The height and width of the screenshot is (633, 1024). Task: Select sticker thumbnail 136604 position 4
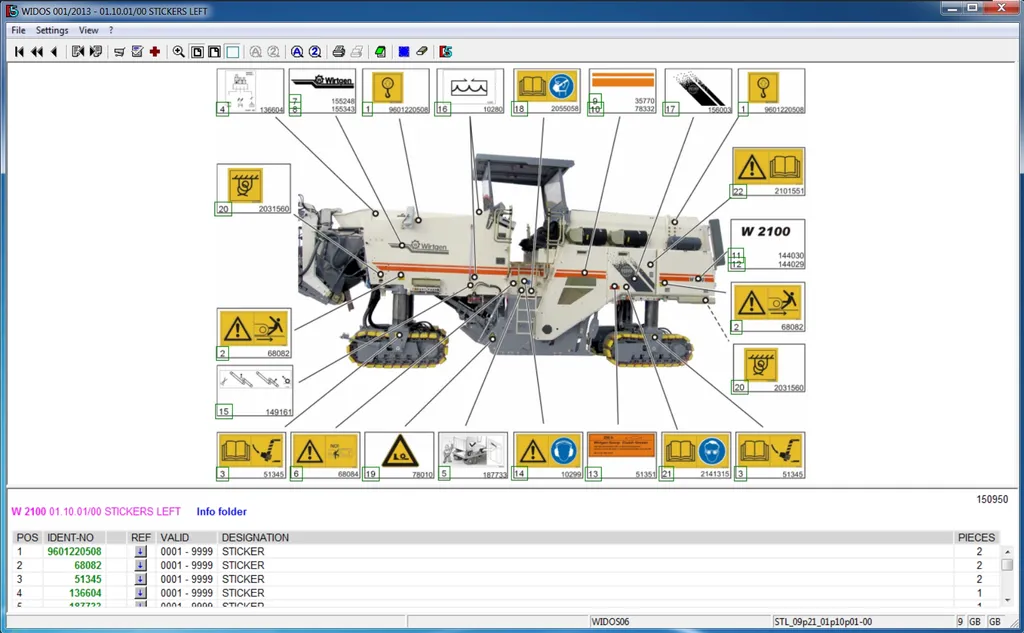[x=251, y=91]
